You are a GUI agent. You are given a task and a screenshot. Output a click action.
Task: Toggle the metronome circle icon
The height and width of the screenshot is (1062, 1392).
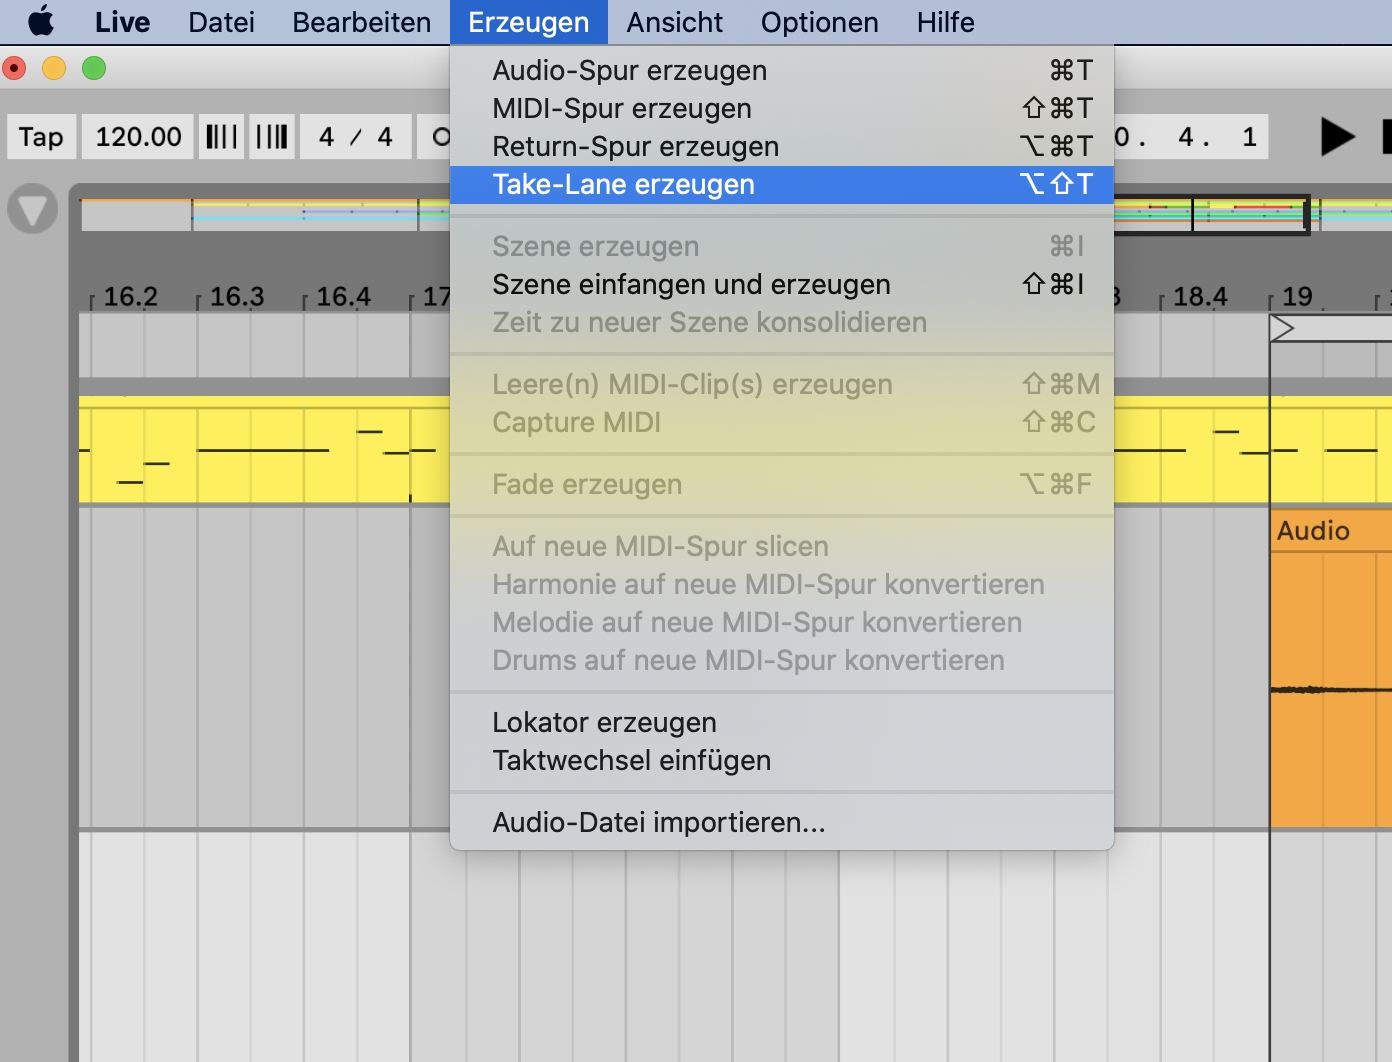(x=441, y=137)
